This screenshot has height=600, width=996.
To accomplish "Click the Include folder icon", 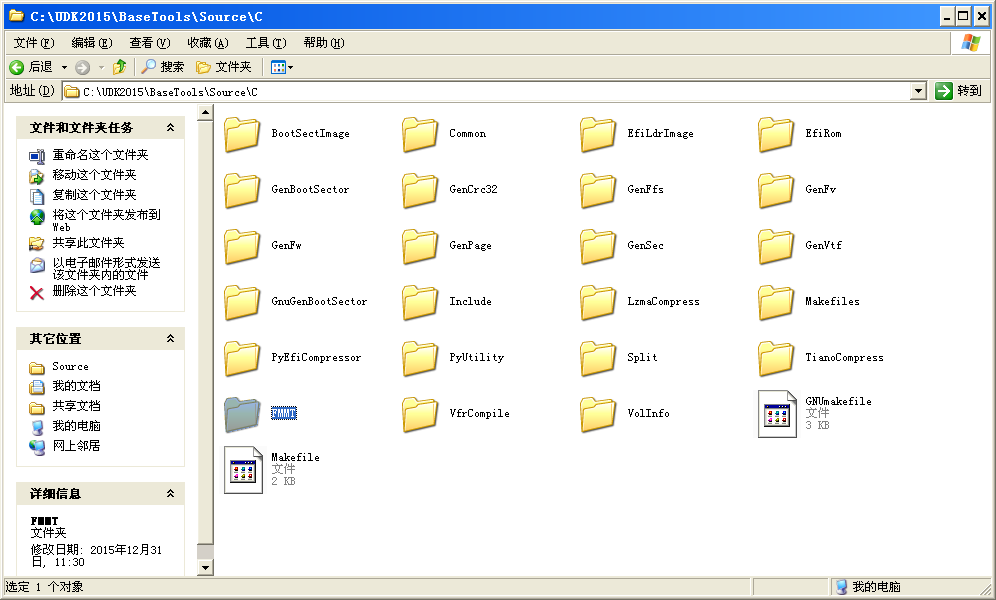I will [420, 302].
